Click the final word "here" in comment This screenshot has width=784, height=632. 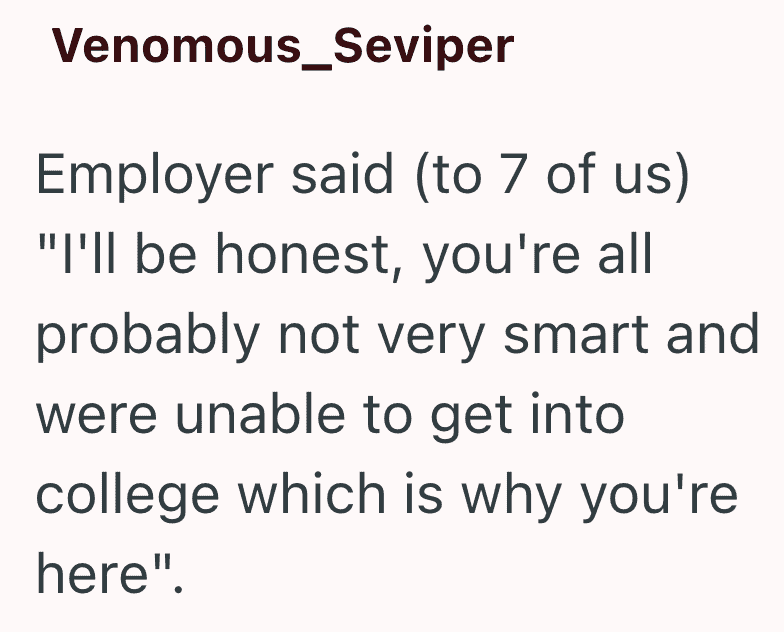[x=93, y=574]
